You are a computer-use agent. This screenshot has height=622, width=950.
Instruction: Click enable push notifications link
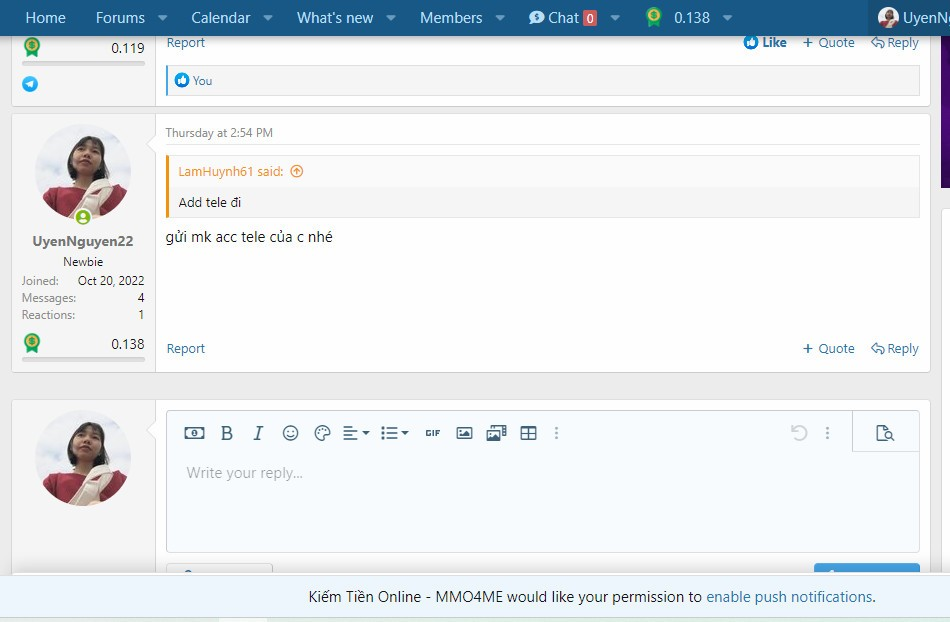tap(789, 597)
